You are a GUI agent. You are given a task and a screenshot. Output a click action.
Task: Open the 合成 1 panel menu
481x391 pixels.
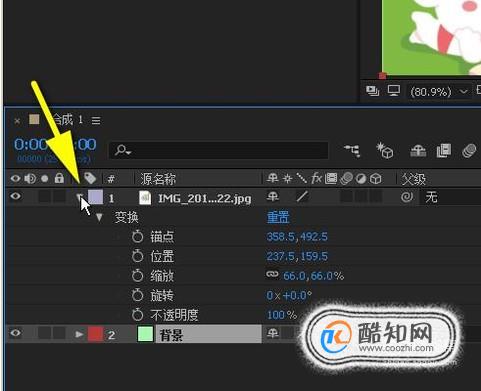click(x=96, y=120)
